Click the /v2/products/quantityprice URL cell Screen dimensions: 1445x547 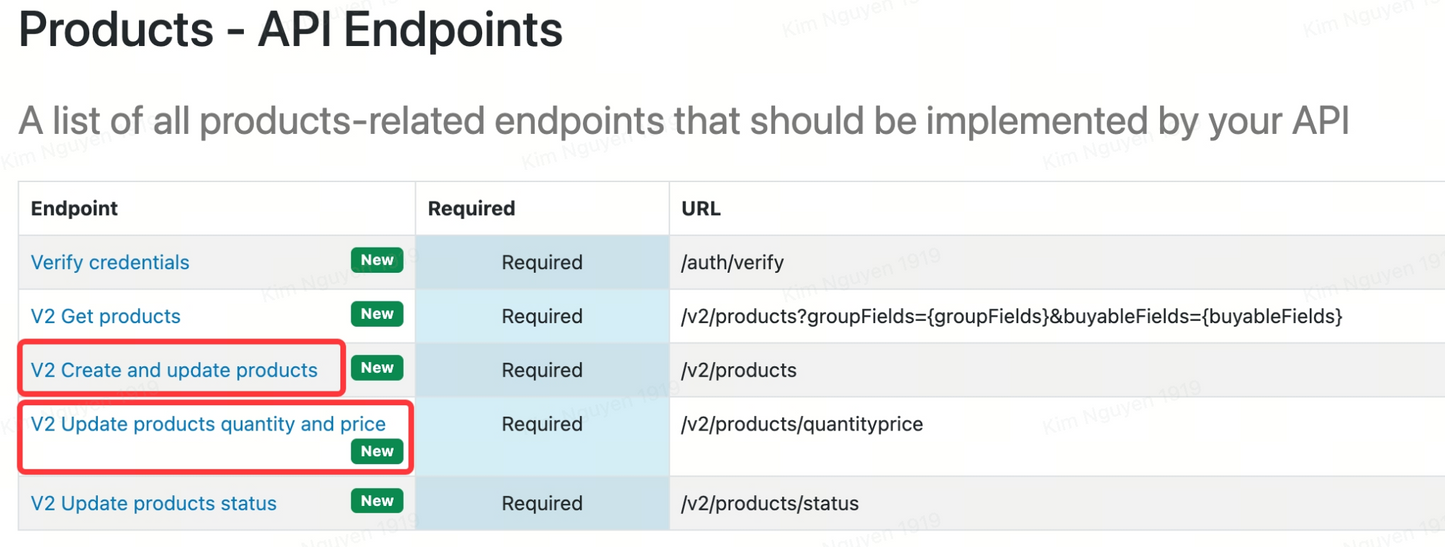pyautogui.click(x=802, y=425)
